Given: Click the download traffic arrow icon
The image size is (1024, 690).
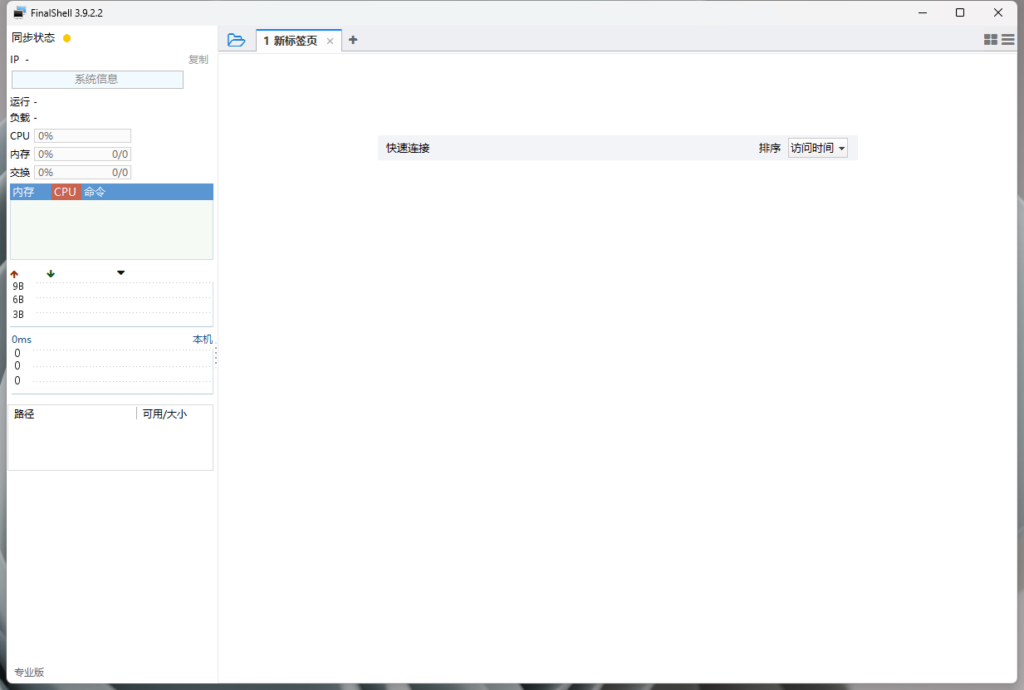Looking at the screenshot, I should click(x=50, y=273).
